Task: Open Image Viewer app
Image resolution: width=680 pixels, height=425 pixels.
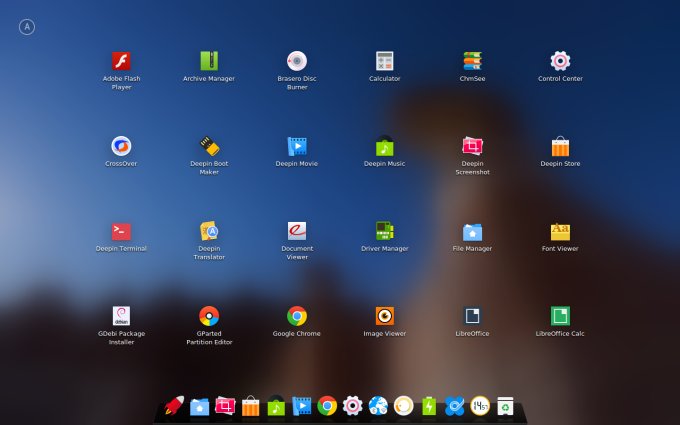Action: pos(384,316)
